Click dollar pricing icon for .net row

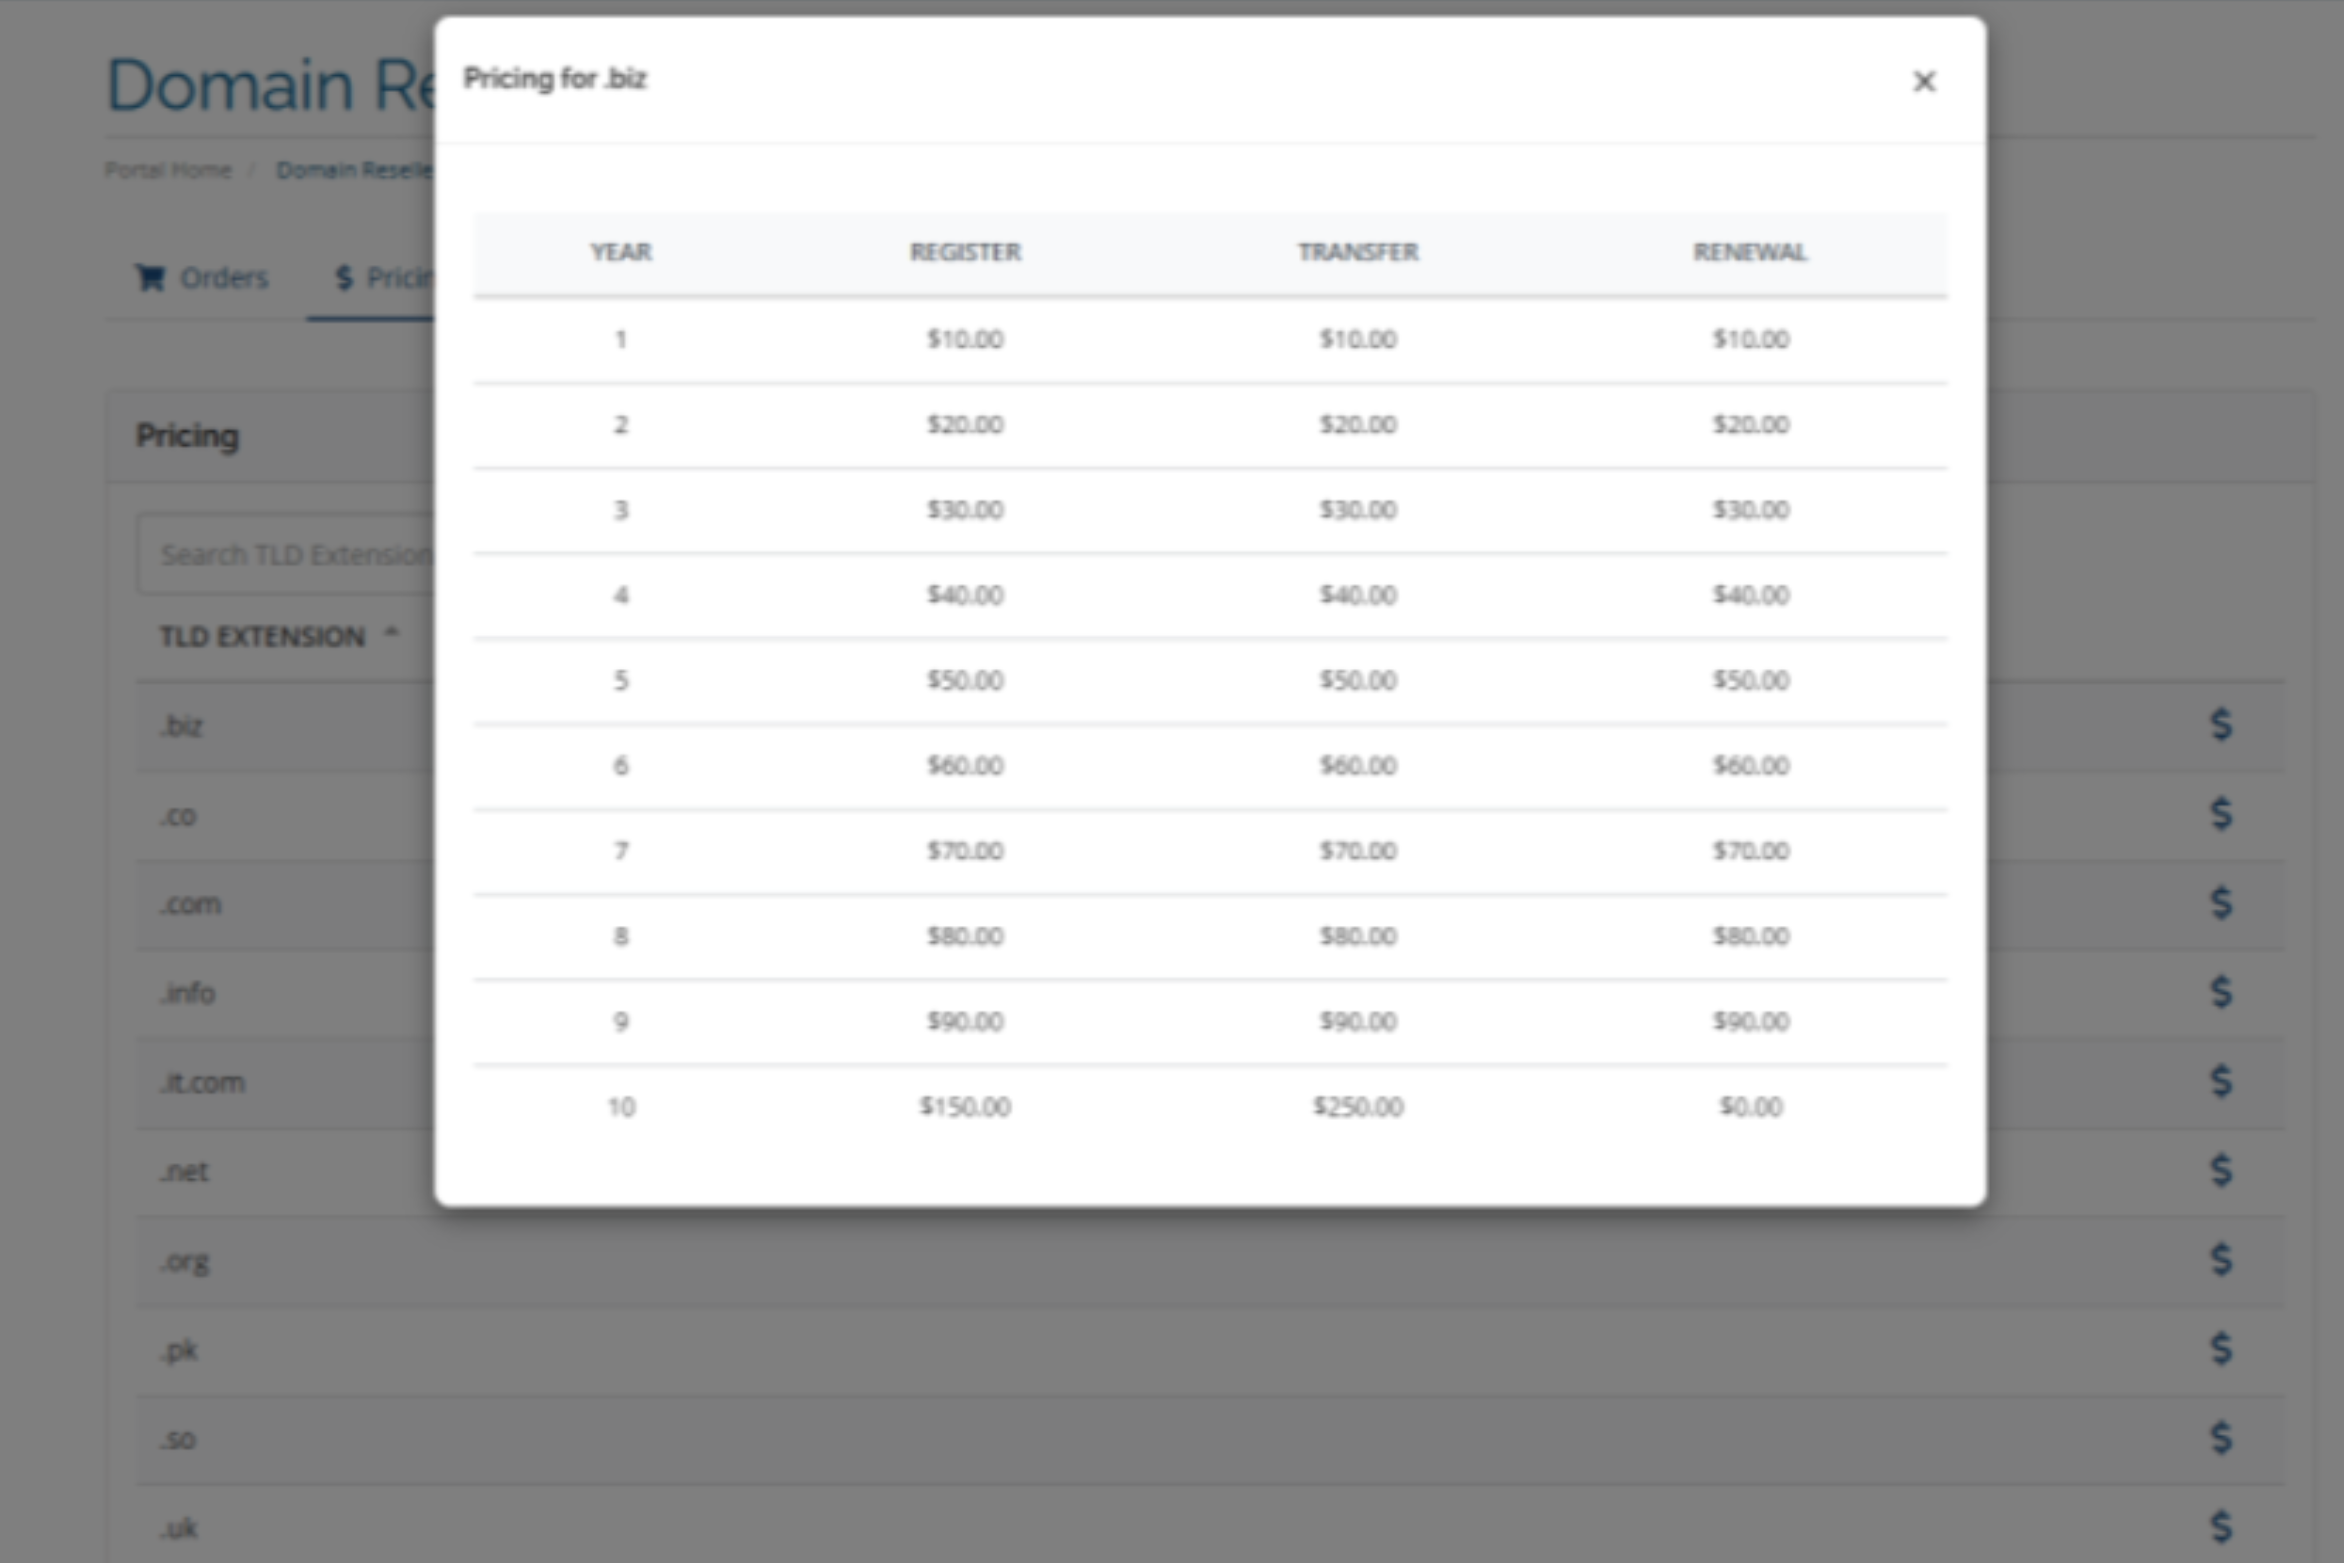click(x=2220, y=1170)
